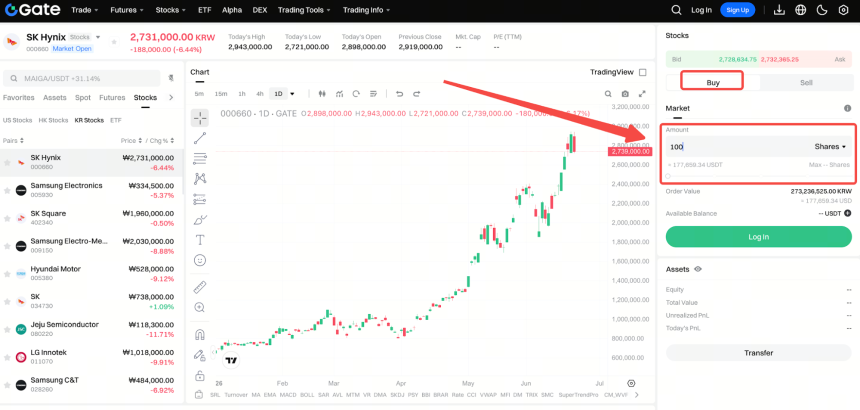Select the Text annotation tool
Viewport: 860px width, 410px height.
tap(200, 240)
